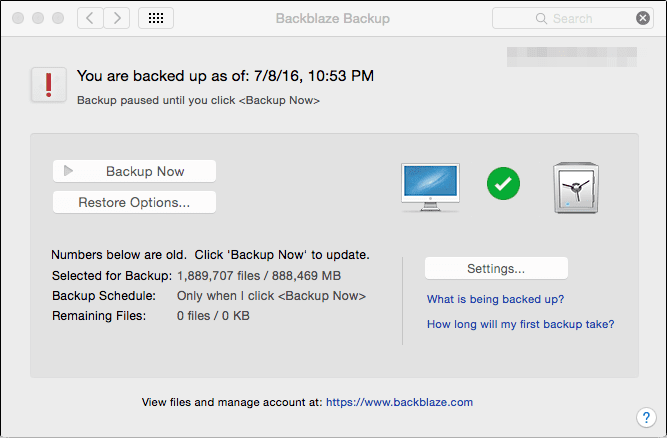Click the green checkmark status icon
667x438 pixels.
[503, 184]
